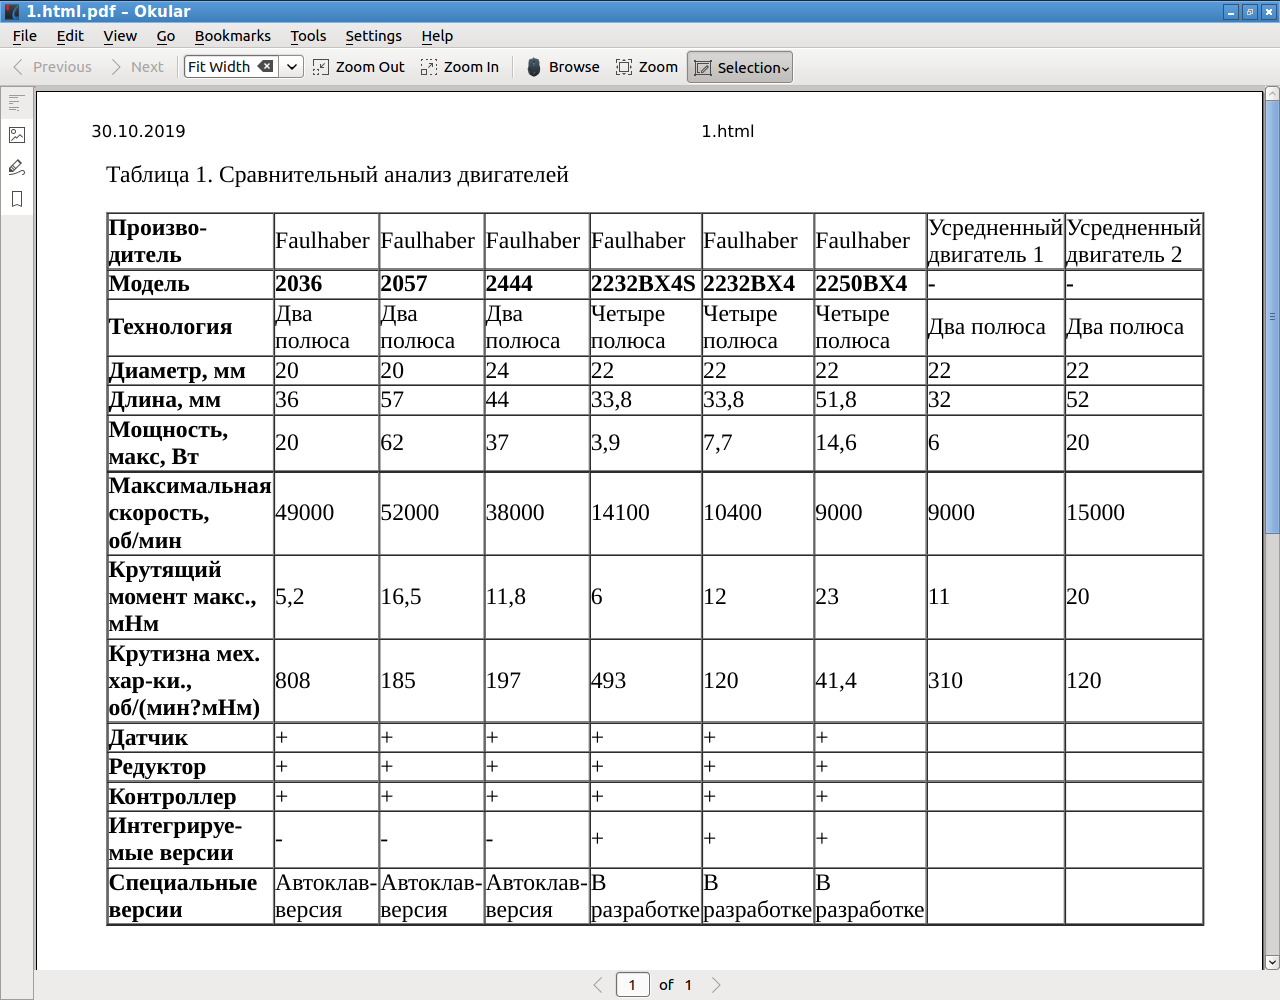Open the Bookmarks sidebar panel
This screenshot has width=1280, height=1000.
pos(16,199)
